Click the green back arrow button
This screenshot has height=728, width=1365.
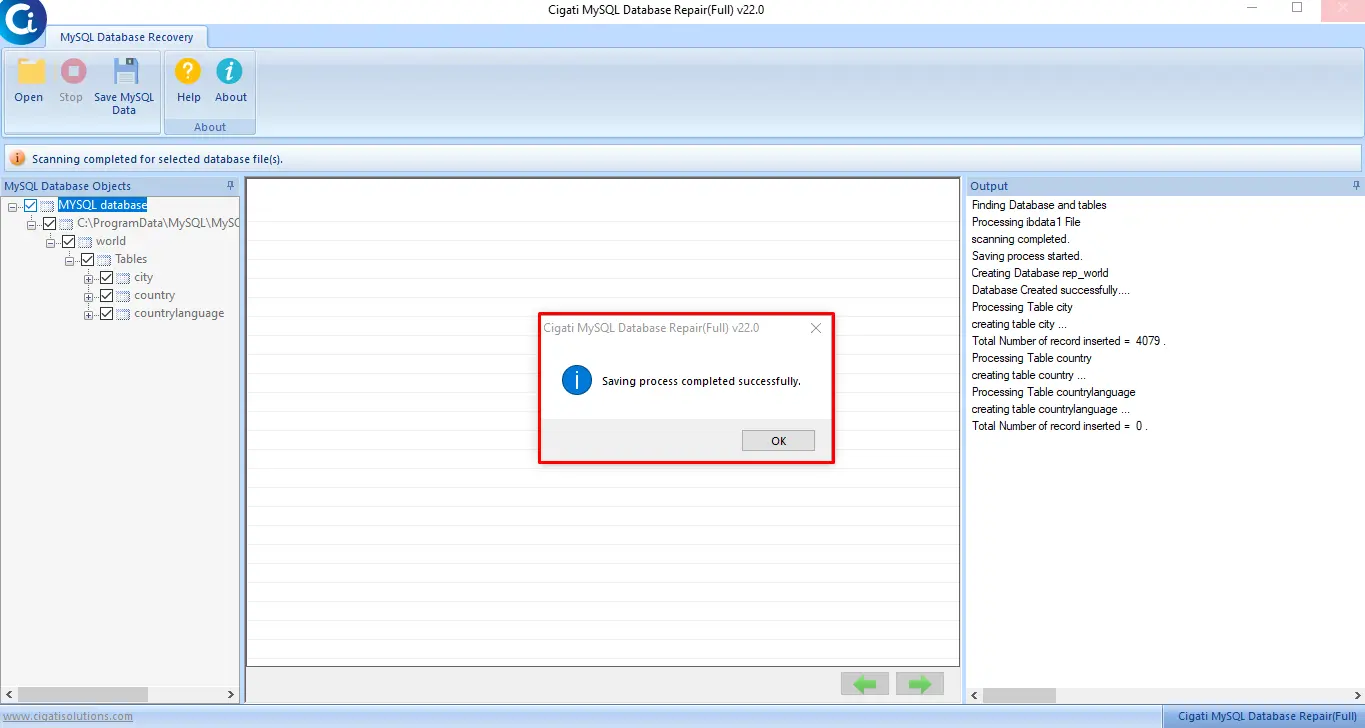[x=865, y=684]
